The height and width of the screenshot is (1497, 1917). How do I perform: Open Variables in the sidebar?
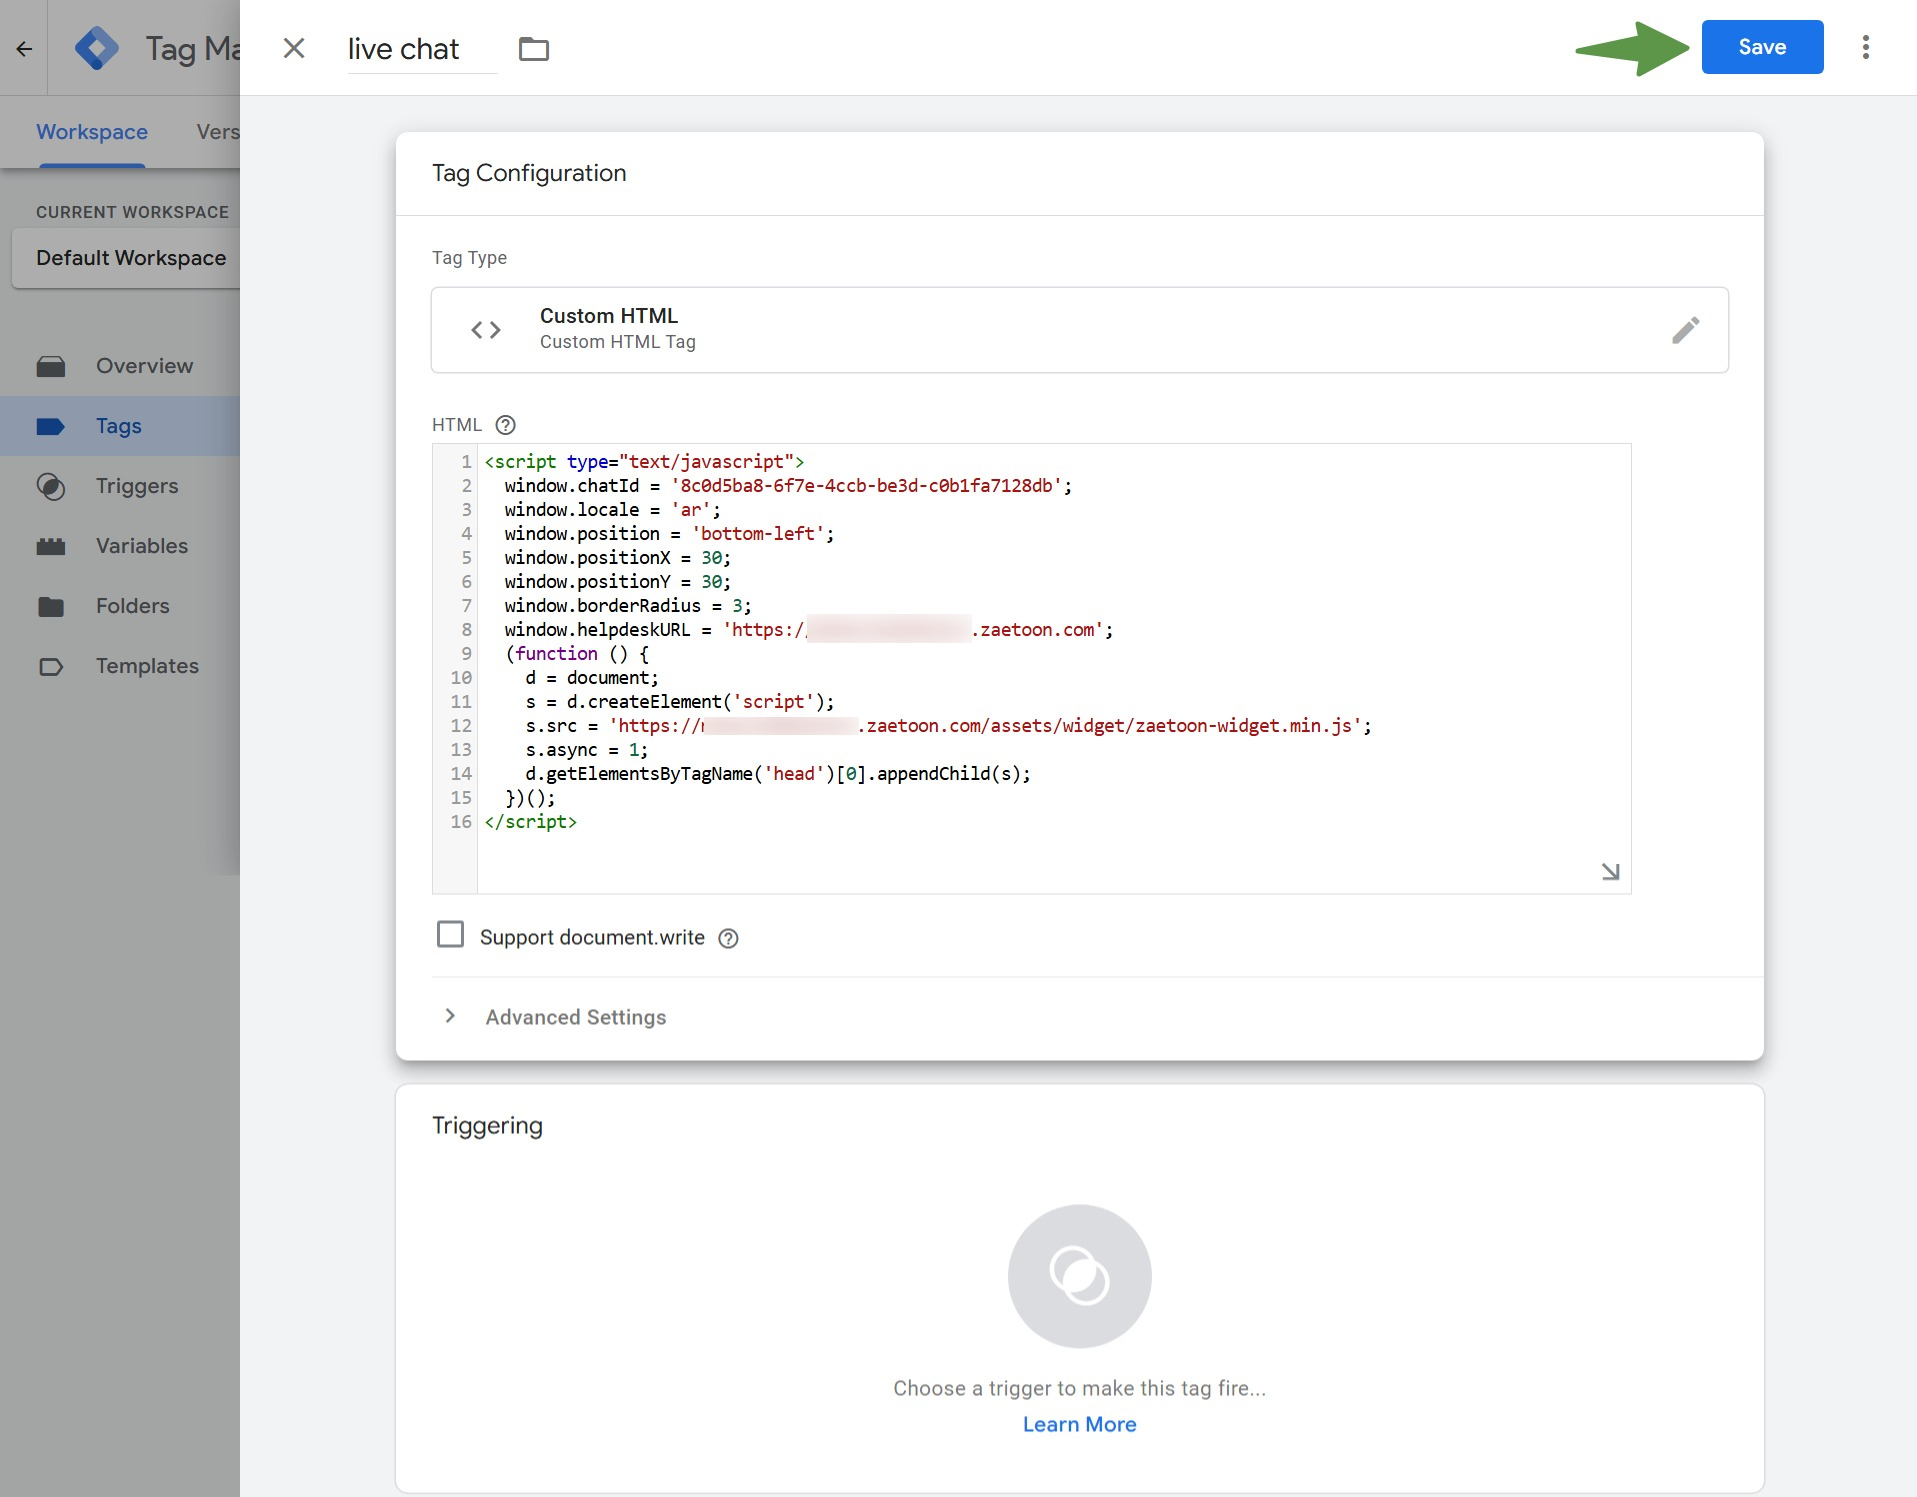pos(142,546)
